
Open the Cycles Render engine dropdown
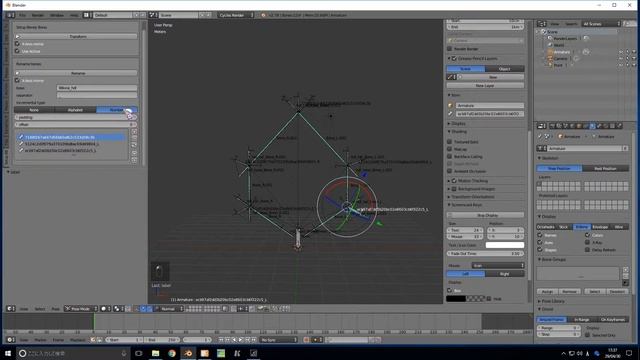point(236,15)
